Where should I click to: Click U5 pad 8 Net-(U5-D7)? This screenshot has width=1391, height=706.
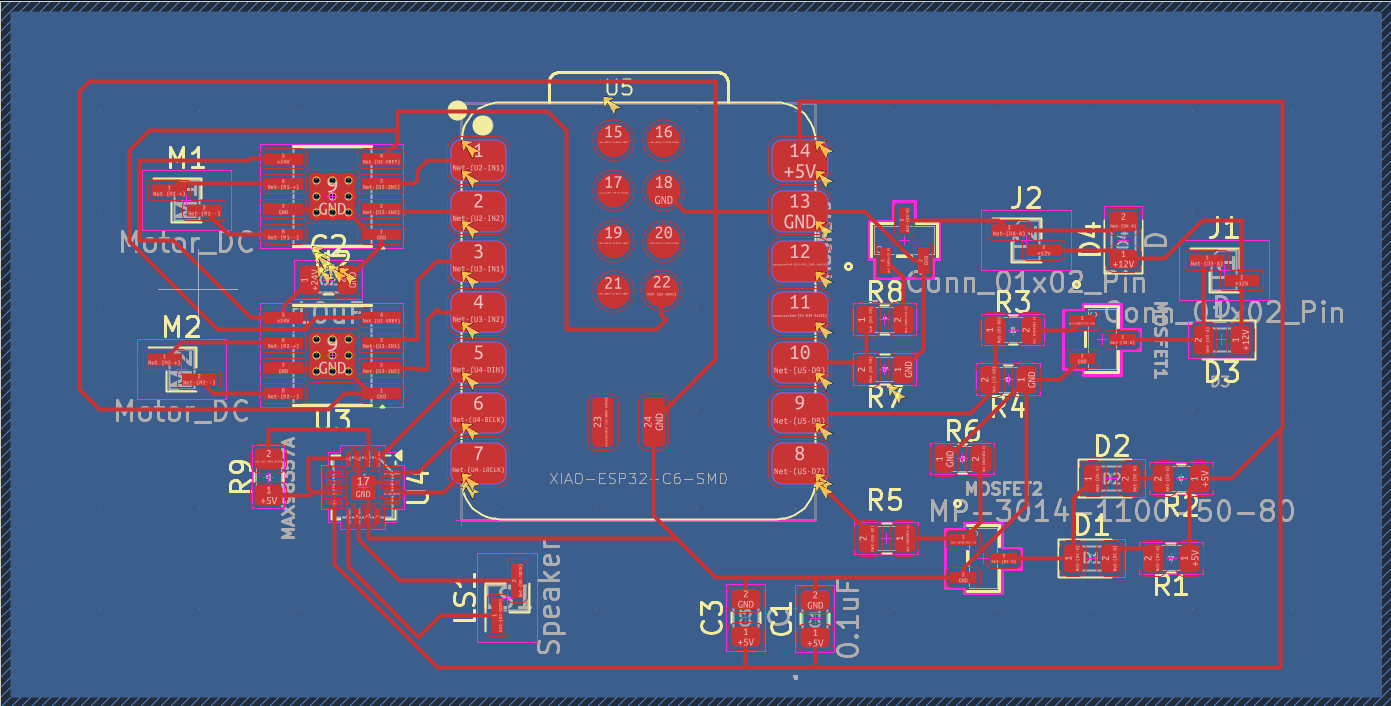click(798, 461)
